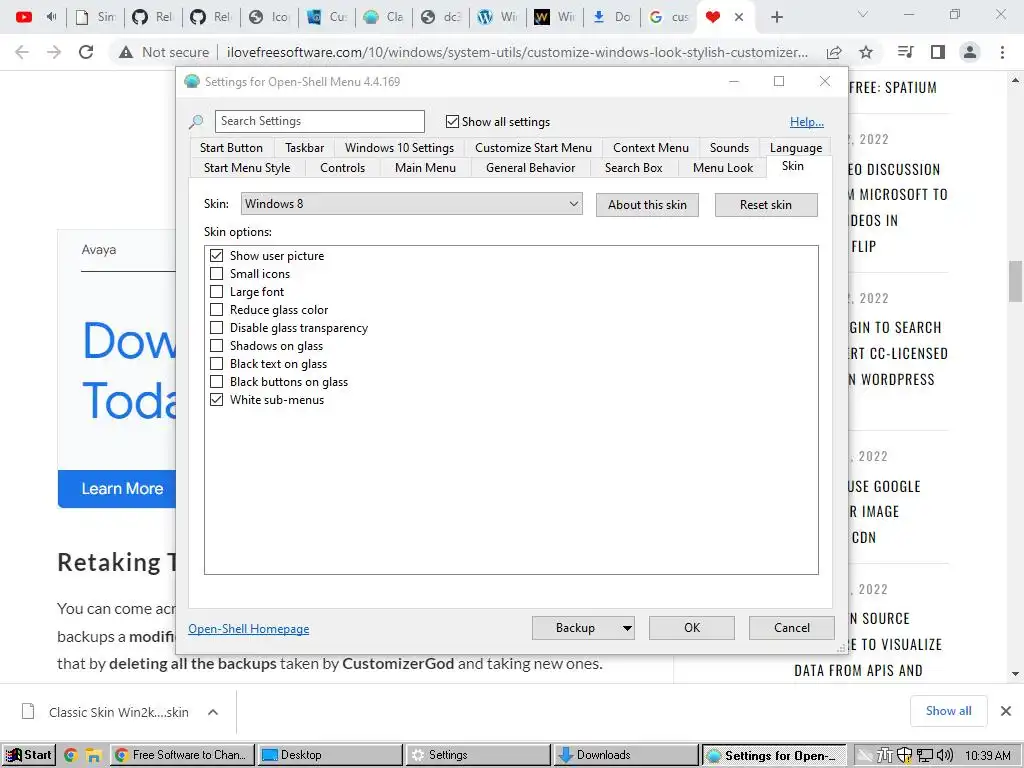This screenshot has width=1024, height=768.
Task: Open the Customize Start Menu tab
Action: point(533,148)
